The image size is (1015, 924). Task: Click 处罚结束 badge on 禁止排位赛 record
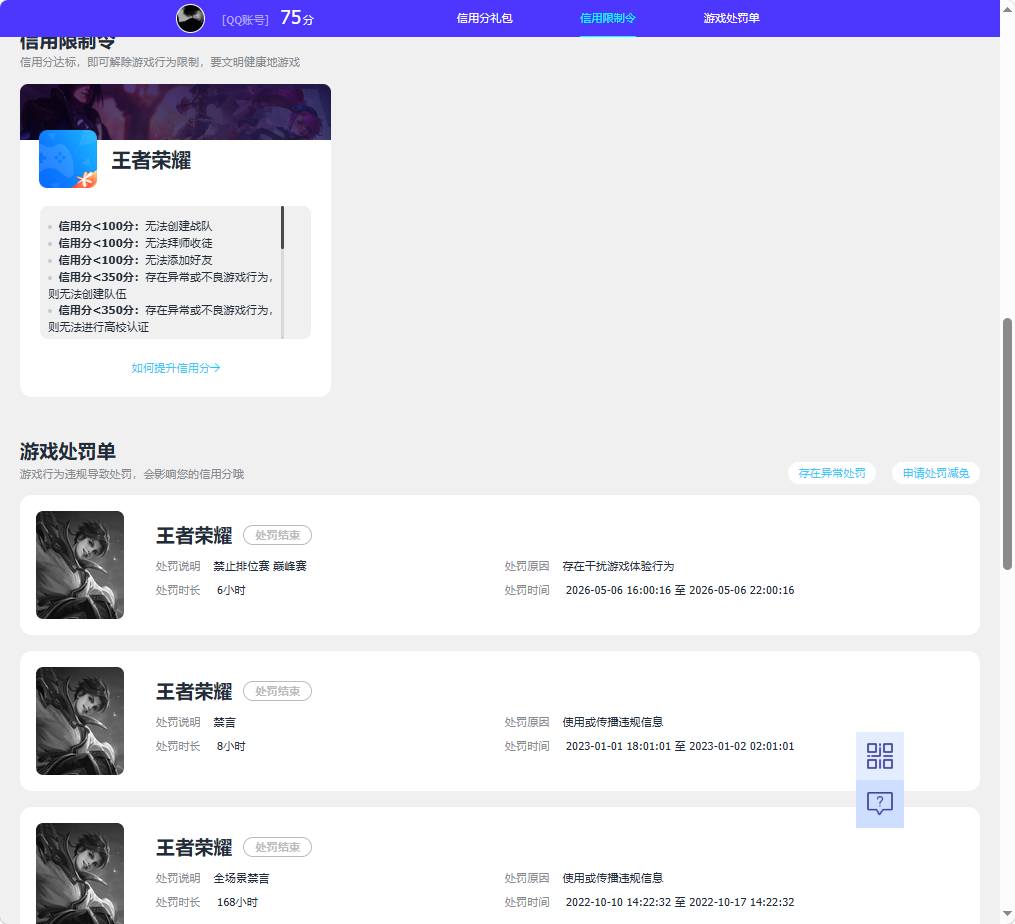(x=277, y=535)
